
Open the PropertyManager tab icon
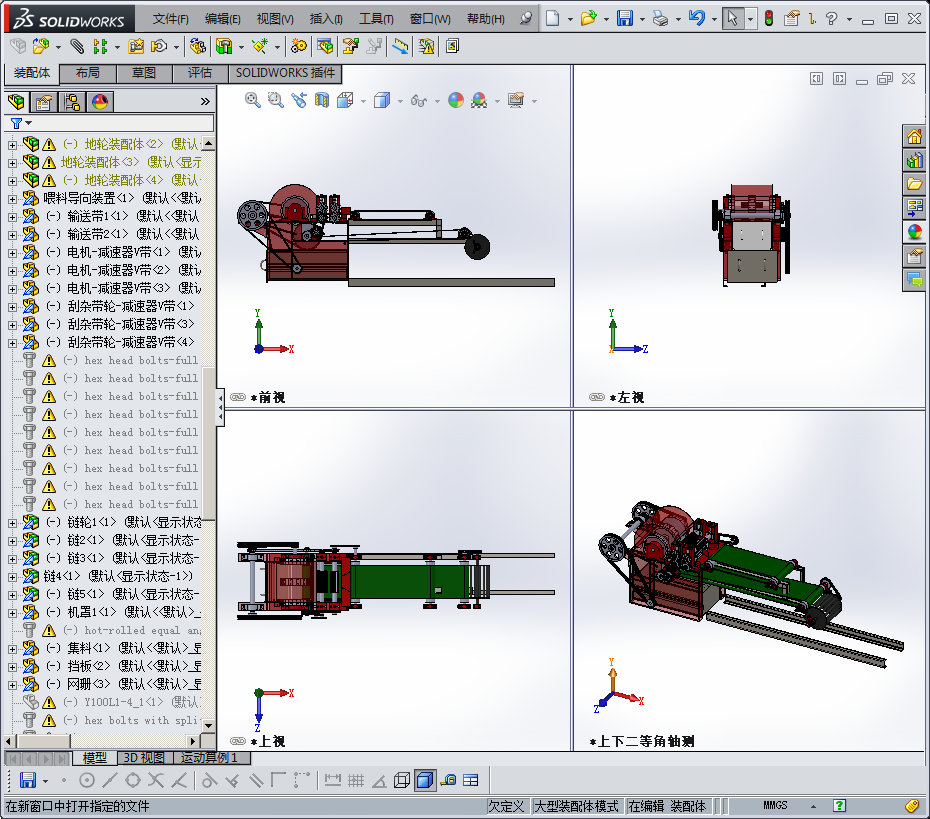click(x=43, y=102)
